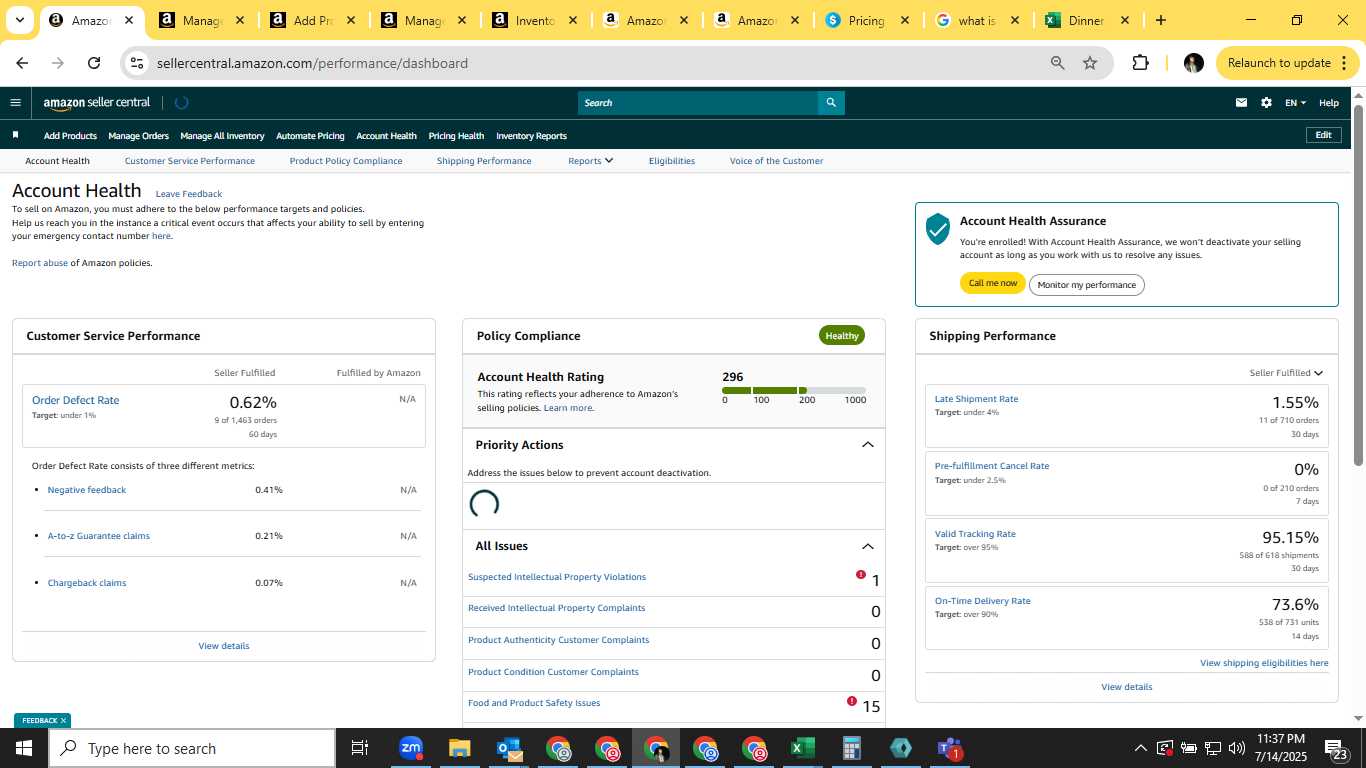Image resolution: width=1366 pixels, height=768 pixels.
Task: Open the Order Defect Rate link
Action: [x=75, y=400]
